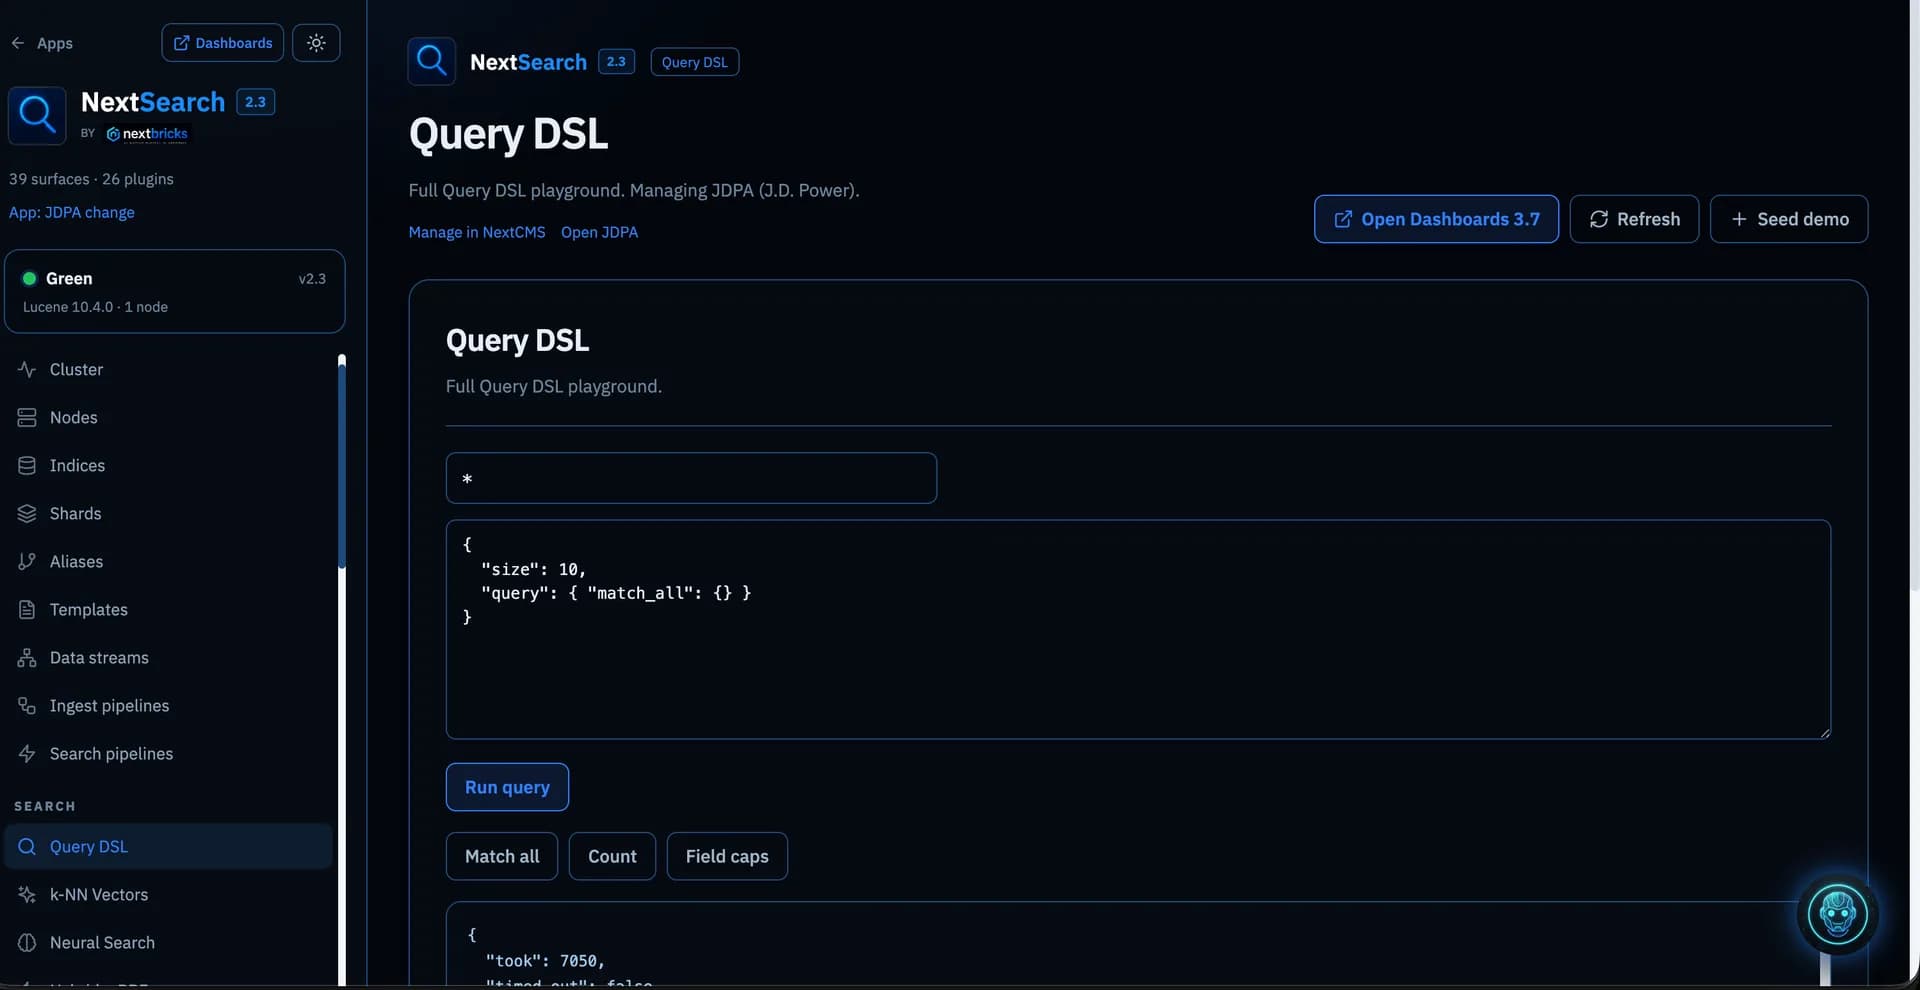Image resolution: width=1920 pixels, height=990 pixels.
Task: Click the Shards layers icon
Action: 27,513
